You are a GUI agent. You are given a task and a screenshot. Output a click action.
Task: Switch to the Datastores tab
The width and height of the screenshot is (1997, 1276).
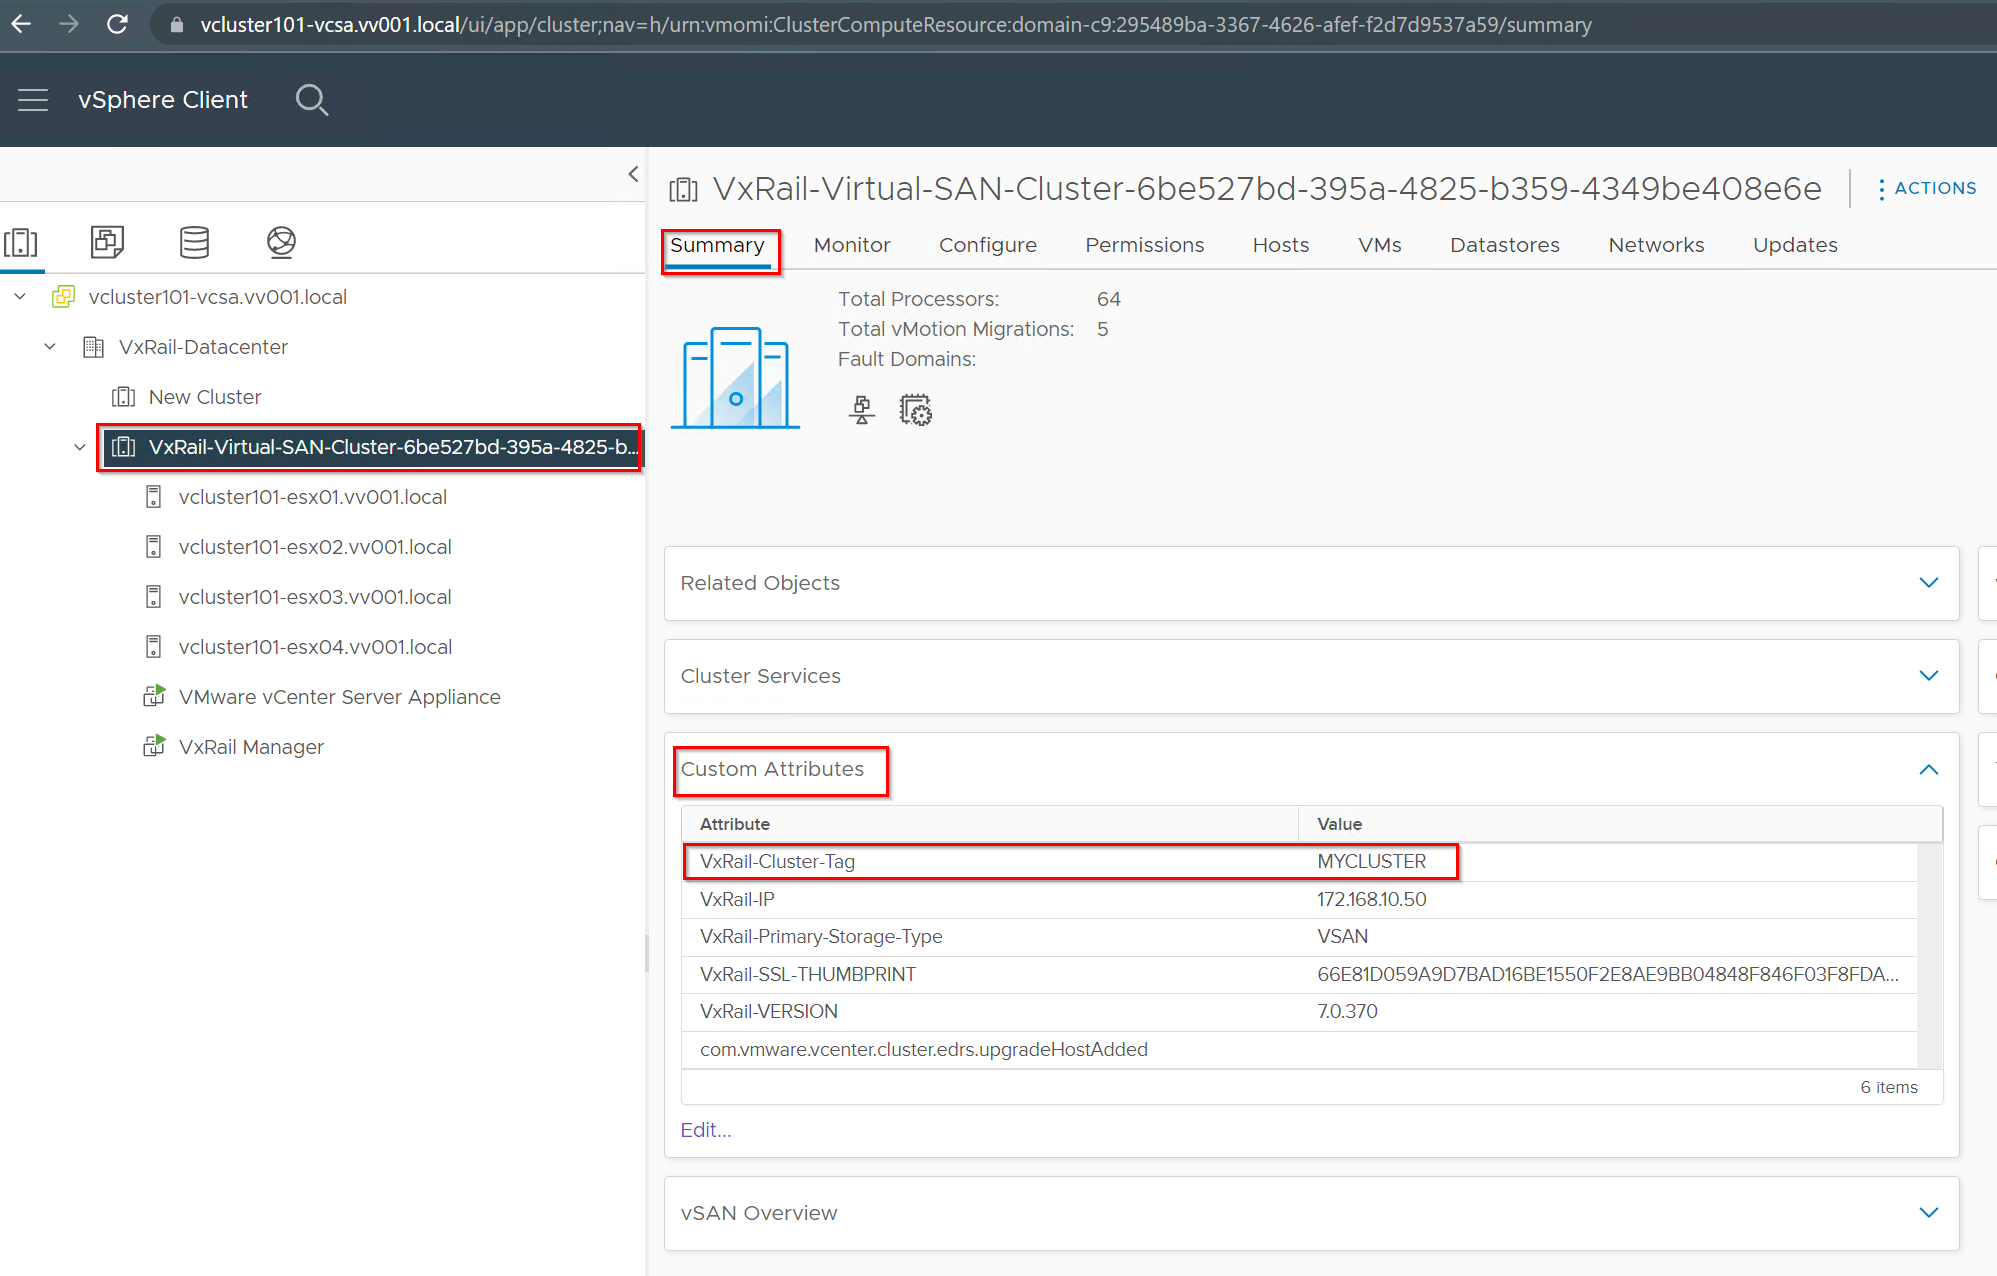[x=1504, y=245]
